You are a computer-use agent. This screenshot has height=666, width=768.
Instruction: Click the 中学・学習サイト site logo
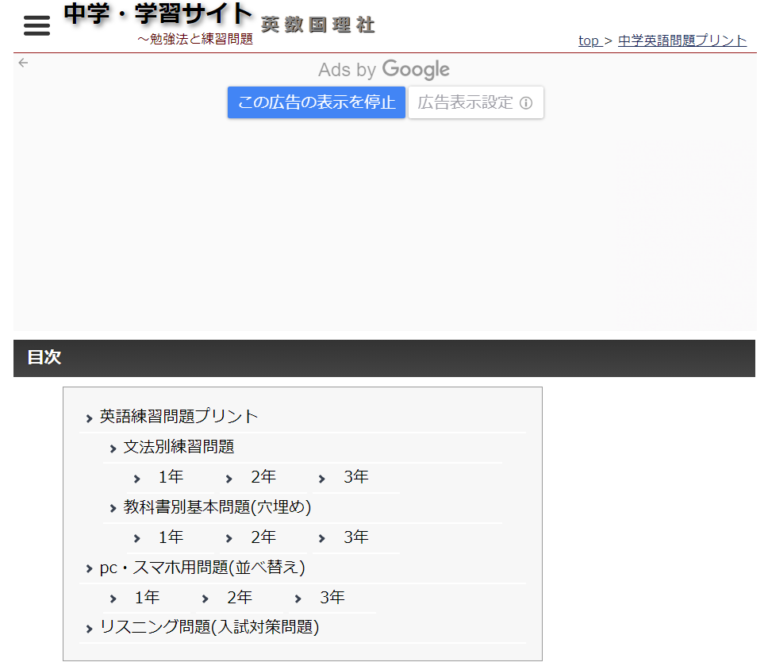tap(158, 14)
